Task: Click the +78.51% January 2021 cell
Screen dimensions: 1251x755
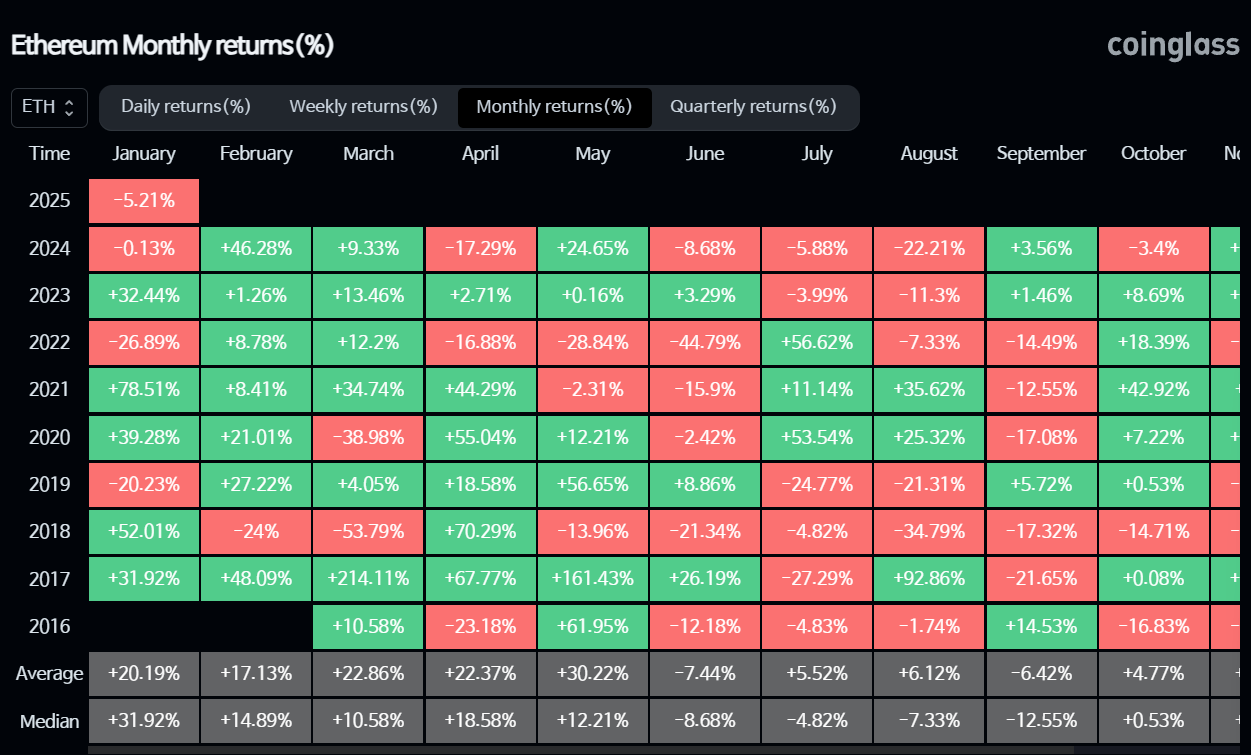Action: tap(144, 390)
